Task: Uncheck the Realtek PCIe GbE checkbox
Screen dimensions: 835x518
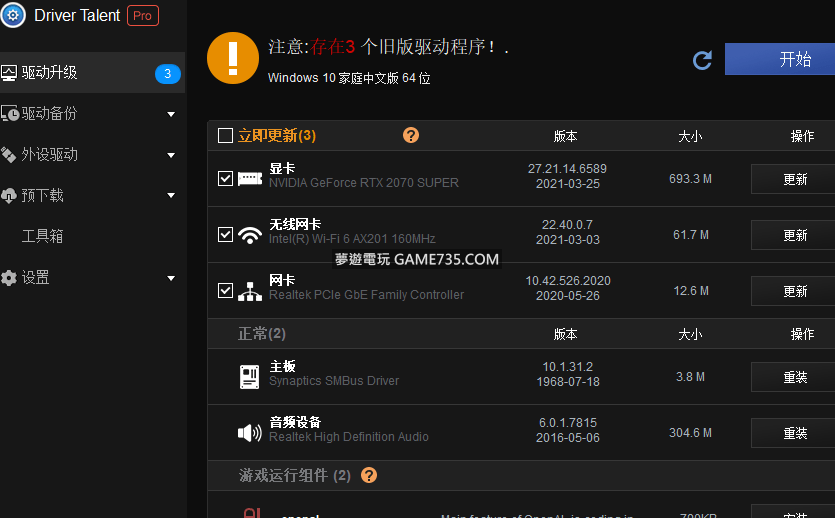Action: point(225,291)
